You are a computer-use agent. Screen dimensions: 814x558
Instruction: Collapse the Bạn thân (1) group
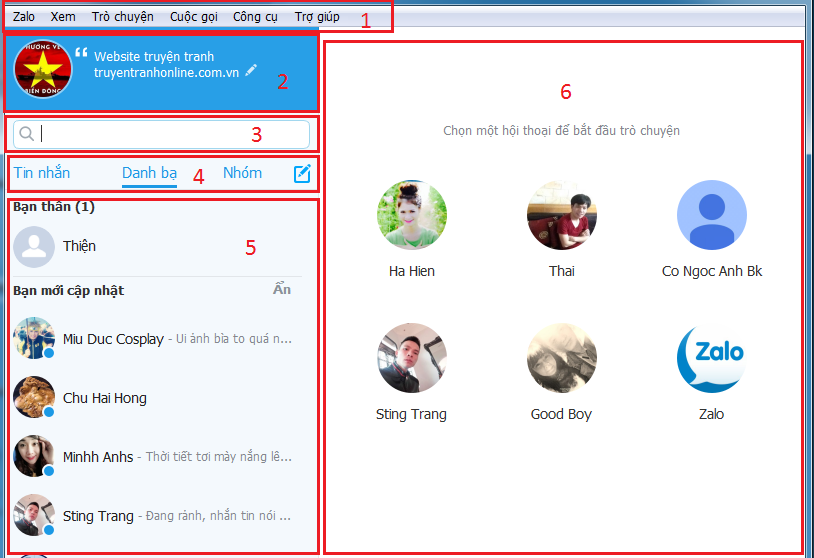coord(54,207)
